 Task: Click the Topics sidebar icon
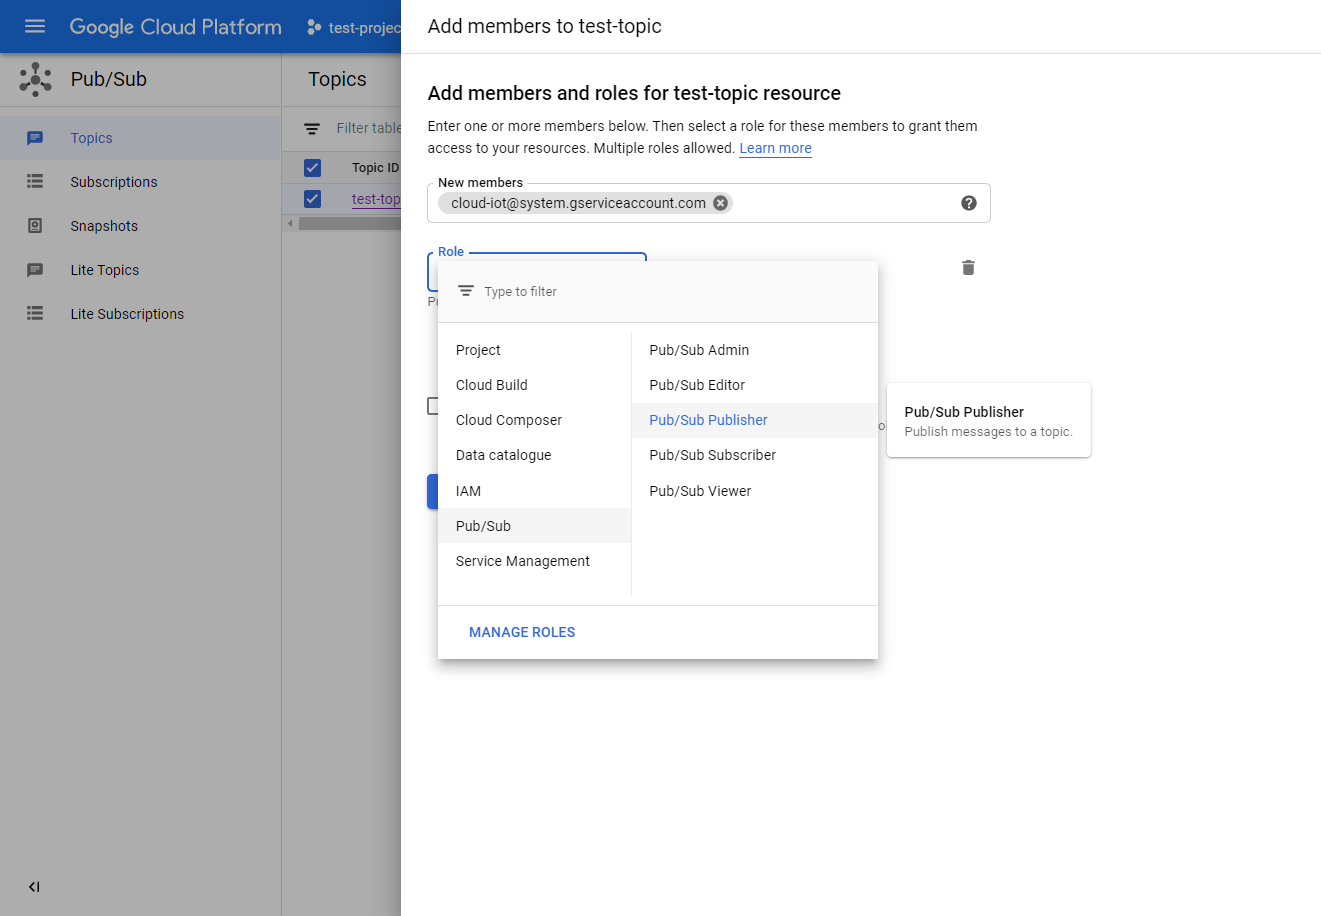click(x=35, y=138)
